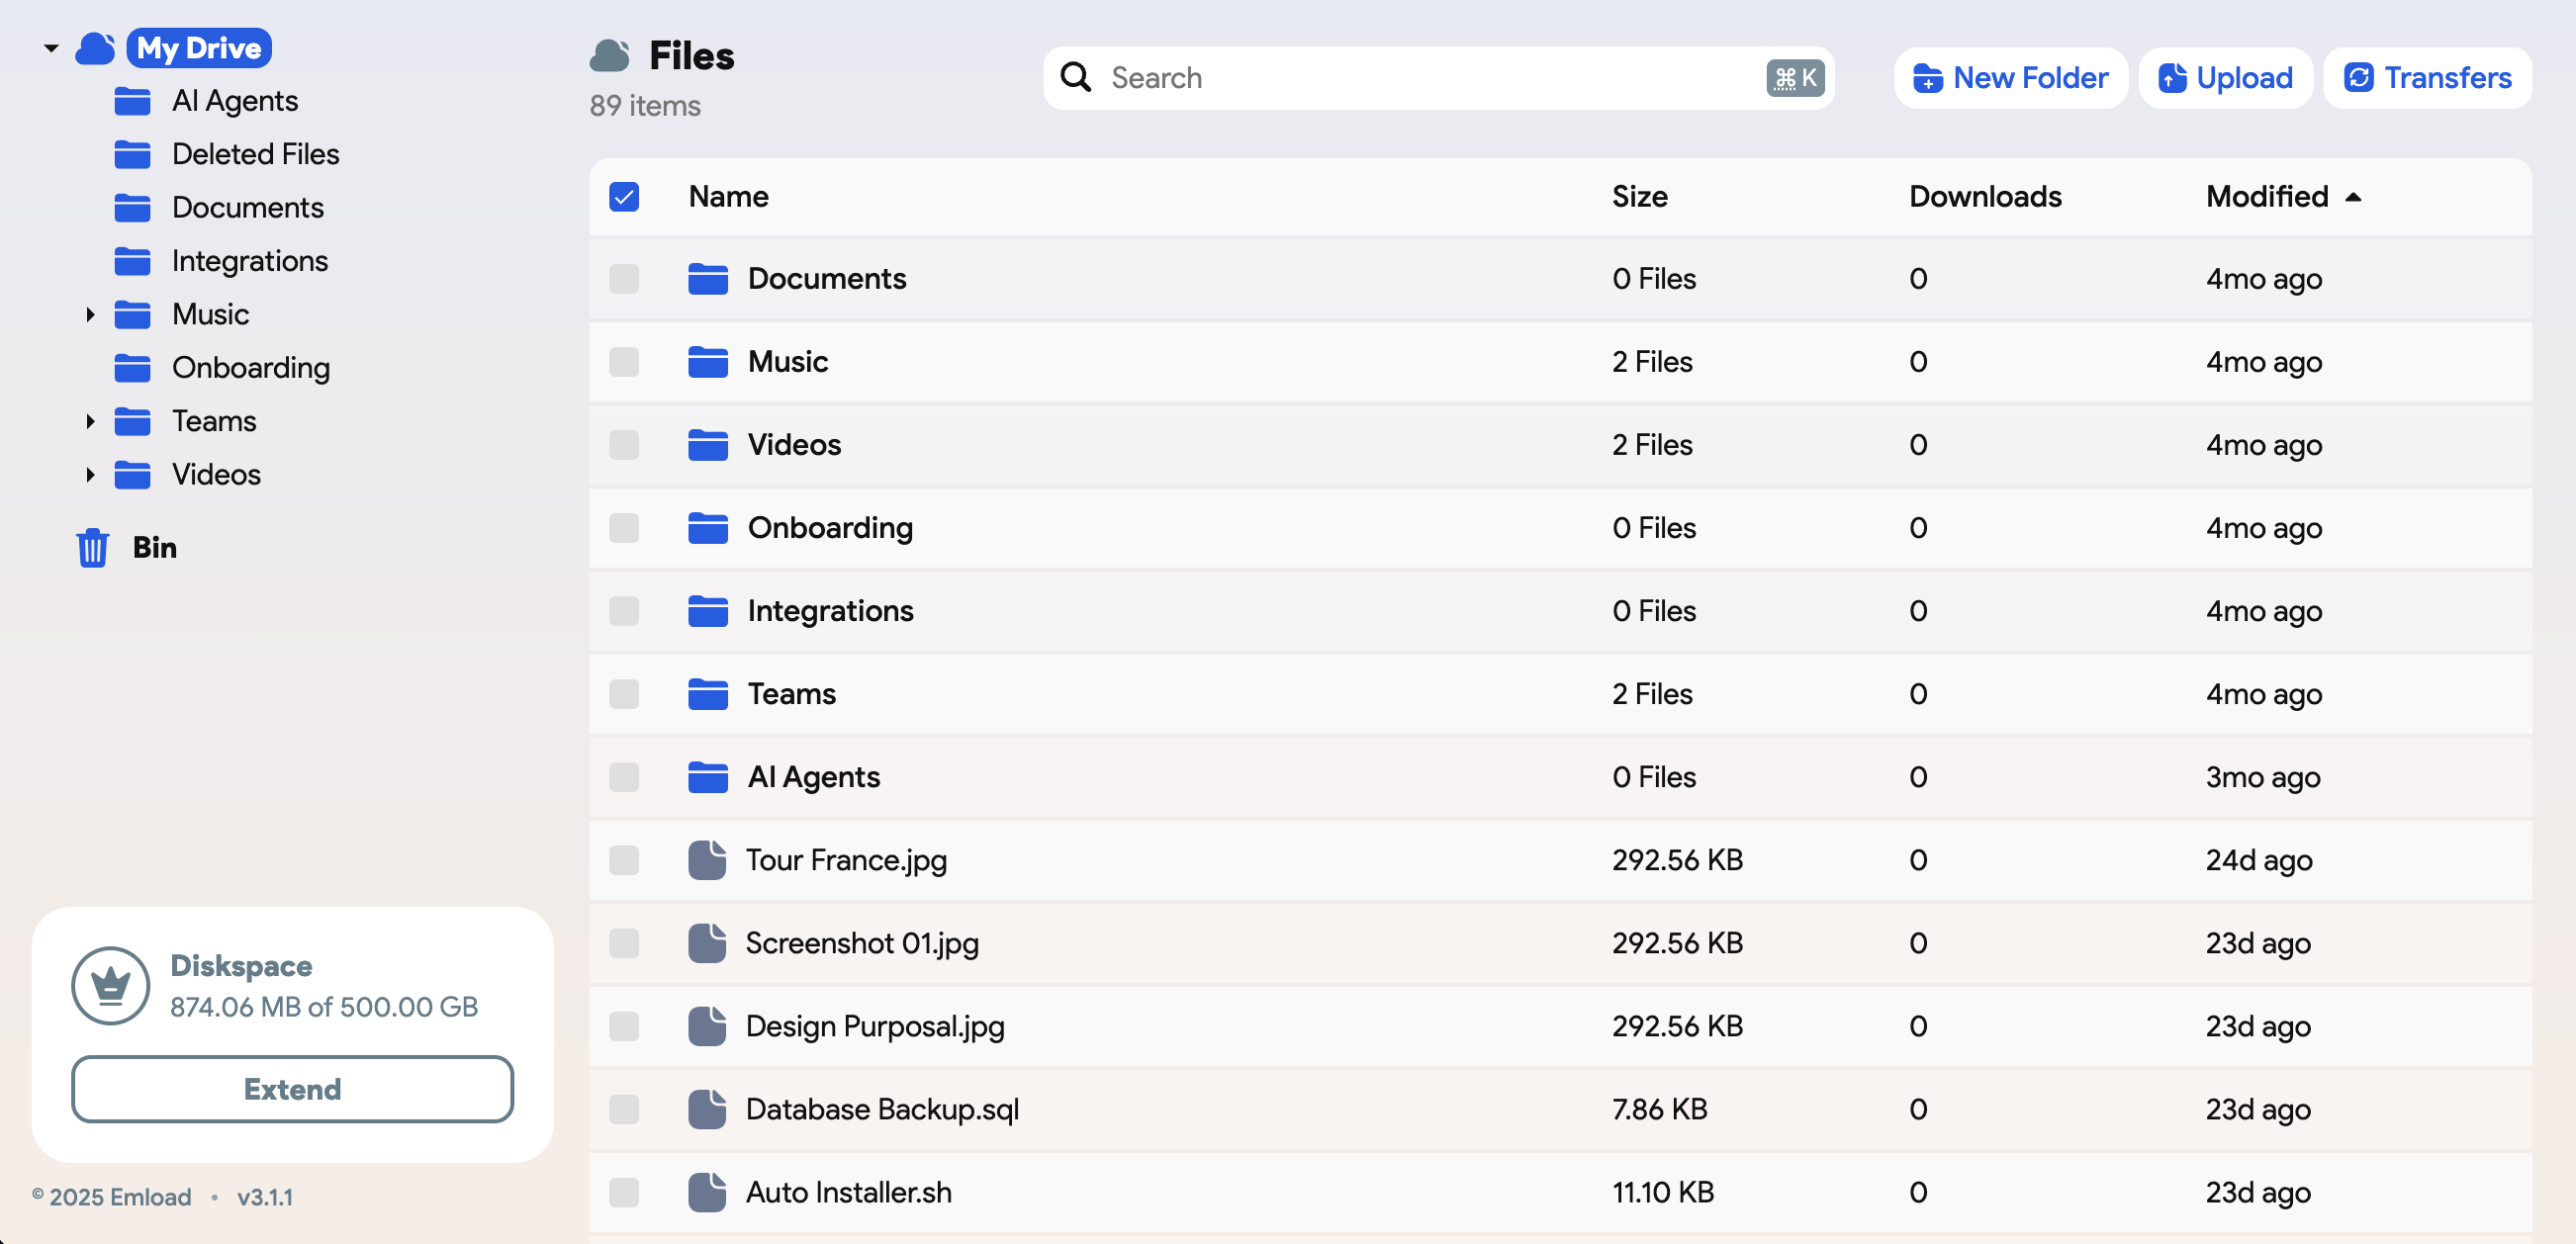Check the AI Agents row checkbox

pos(624,777)
